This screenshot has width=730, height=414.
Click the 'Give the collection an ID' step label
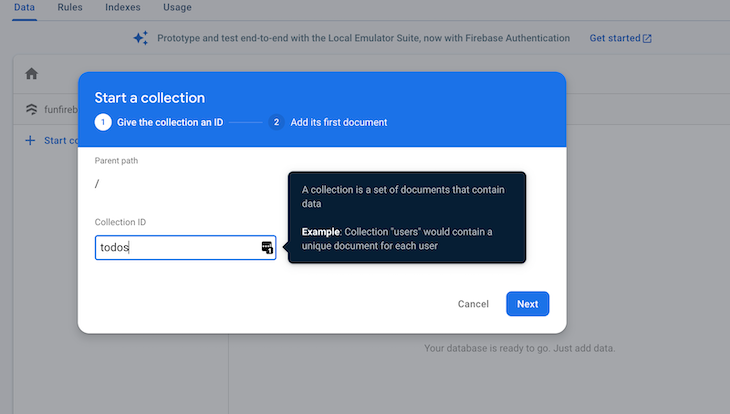tap(170, 122)
